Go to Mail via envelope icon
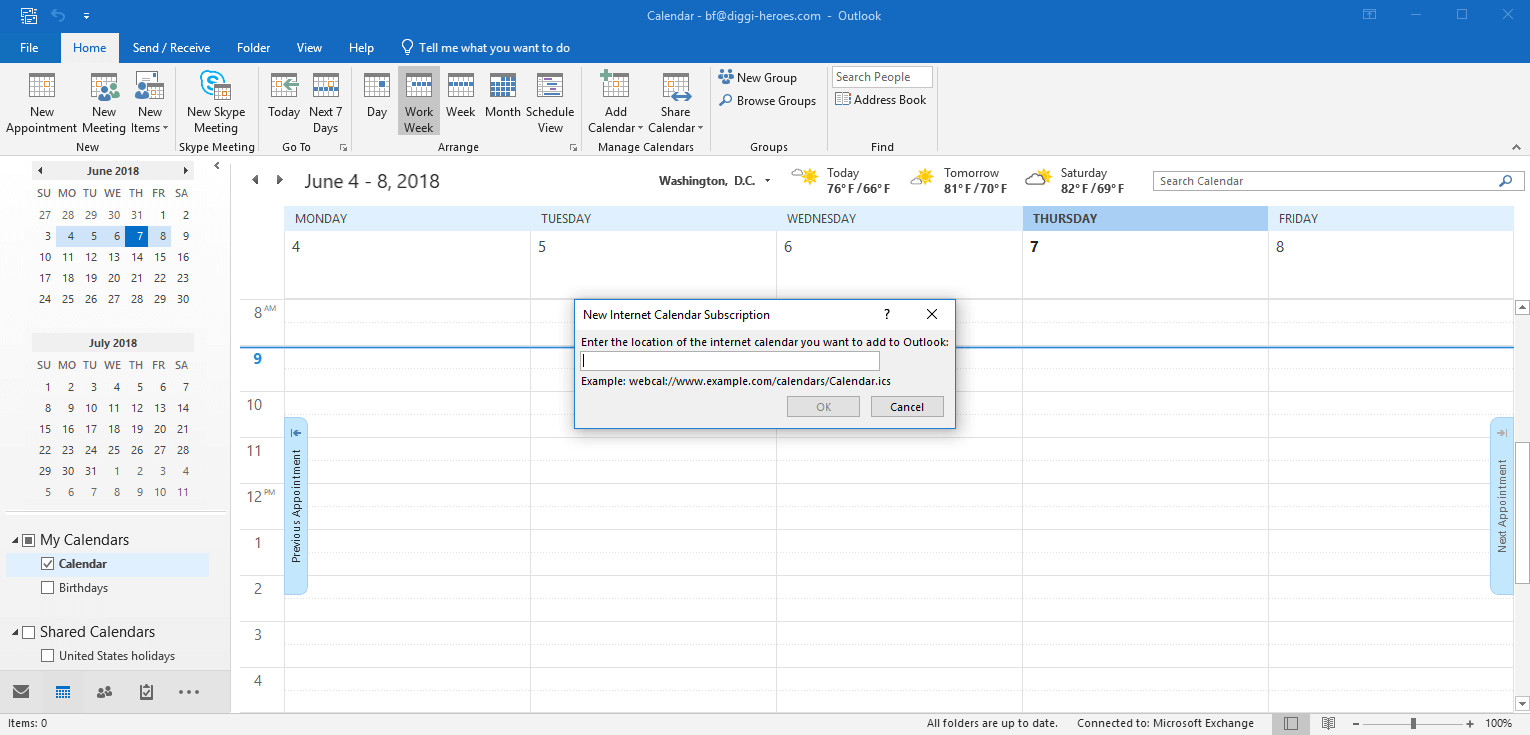 click(21, 692)
